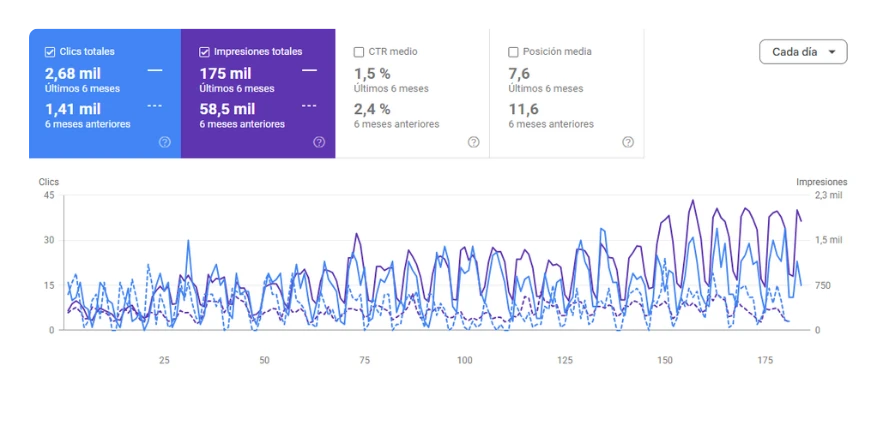
Task: Uncheck the Impresiones totales checkbox
Action: click(x=204, y=52)
